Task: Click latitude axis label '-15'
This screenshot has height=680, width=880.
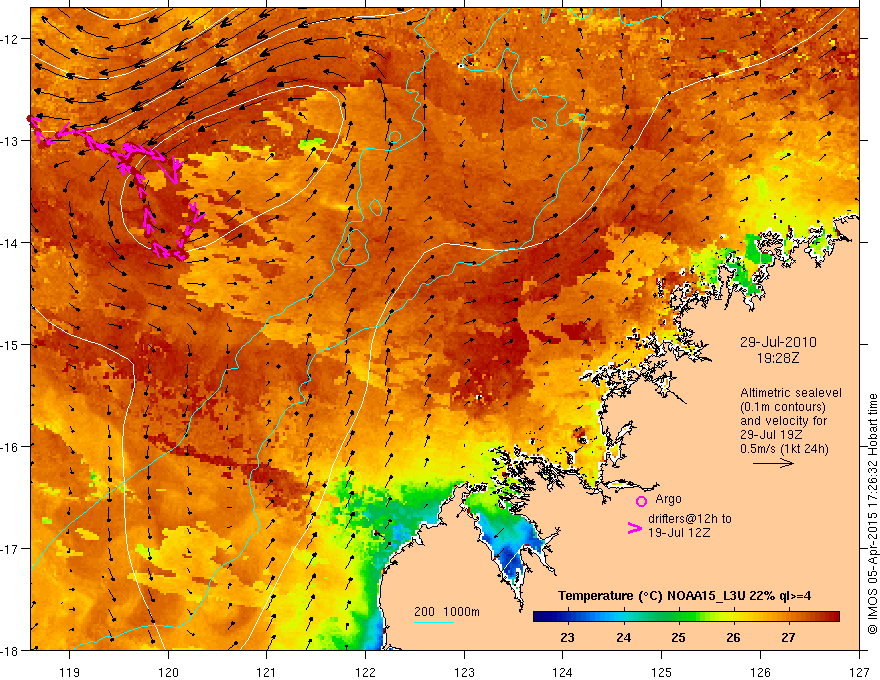Action: click(10, 344)
